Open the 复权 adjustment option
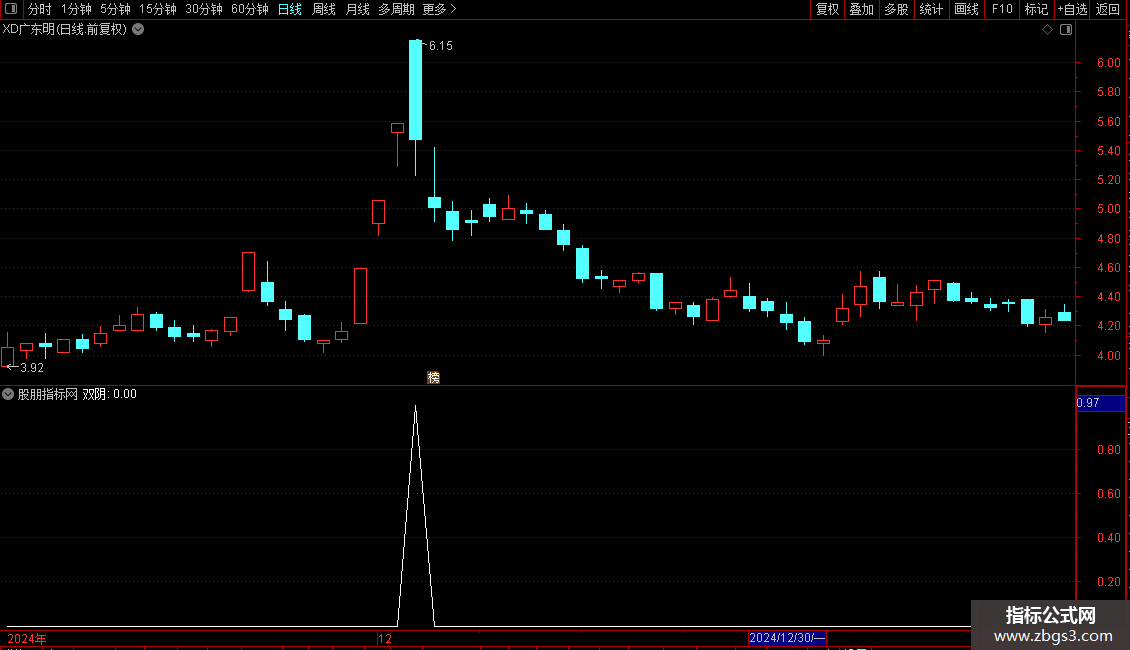Screen dimensions: 1130x650 (x=827, y=9)
